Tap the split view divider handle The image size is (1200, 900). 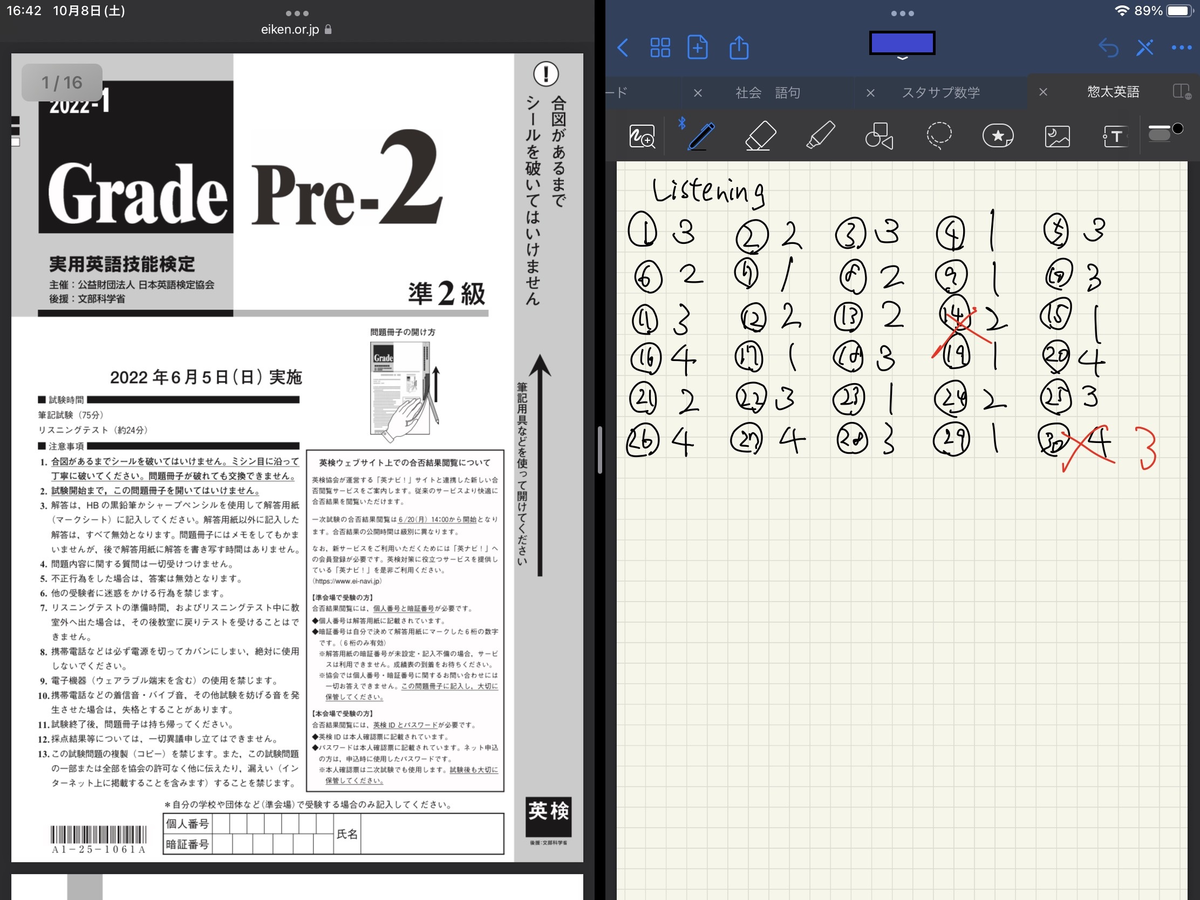[x=598, y=450]
